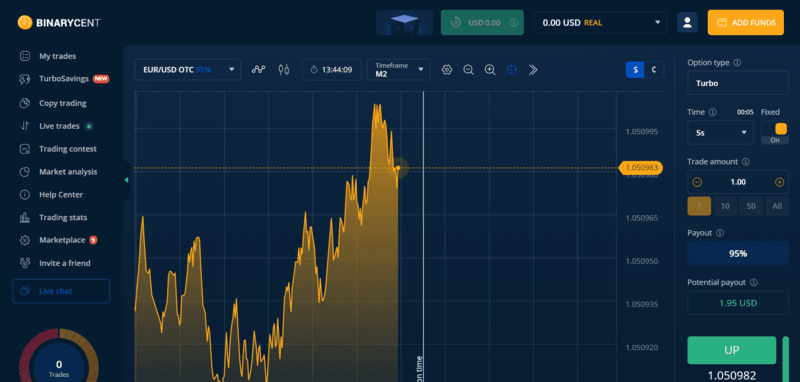Toggle the Fixed time switch
The image size is (800, 382).
tap(774, 133)
